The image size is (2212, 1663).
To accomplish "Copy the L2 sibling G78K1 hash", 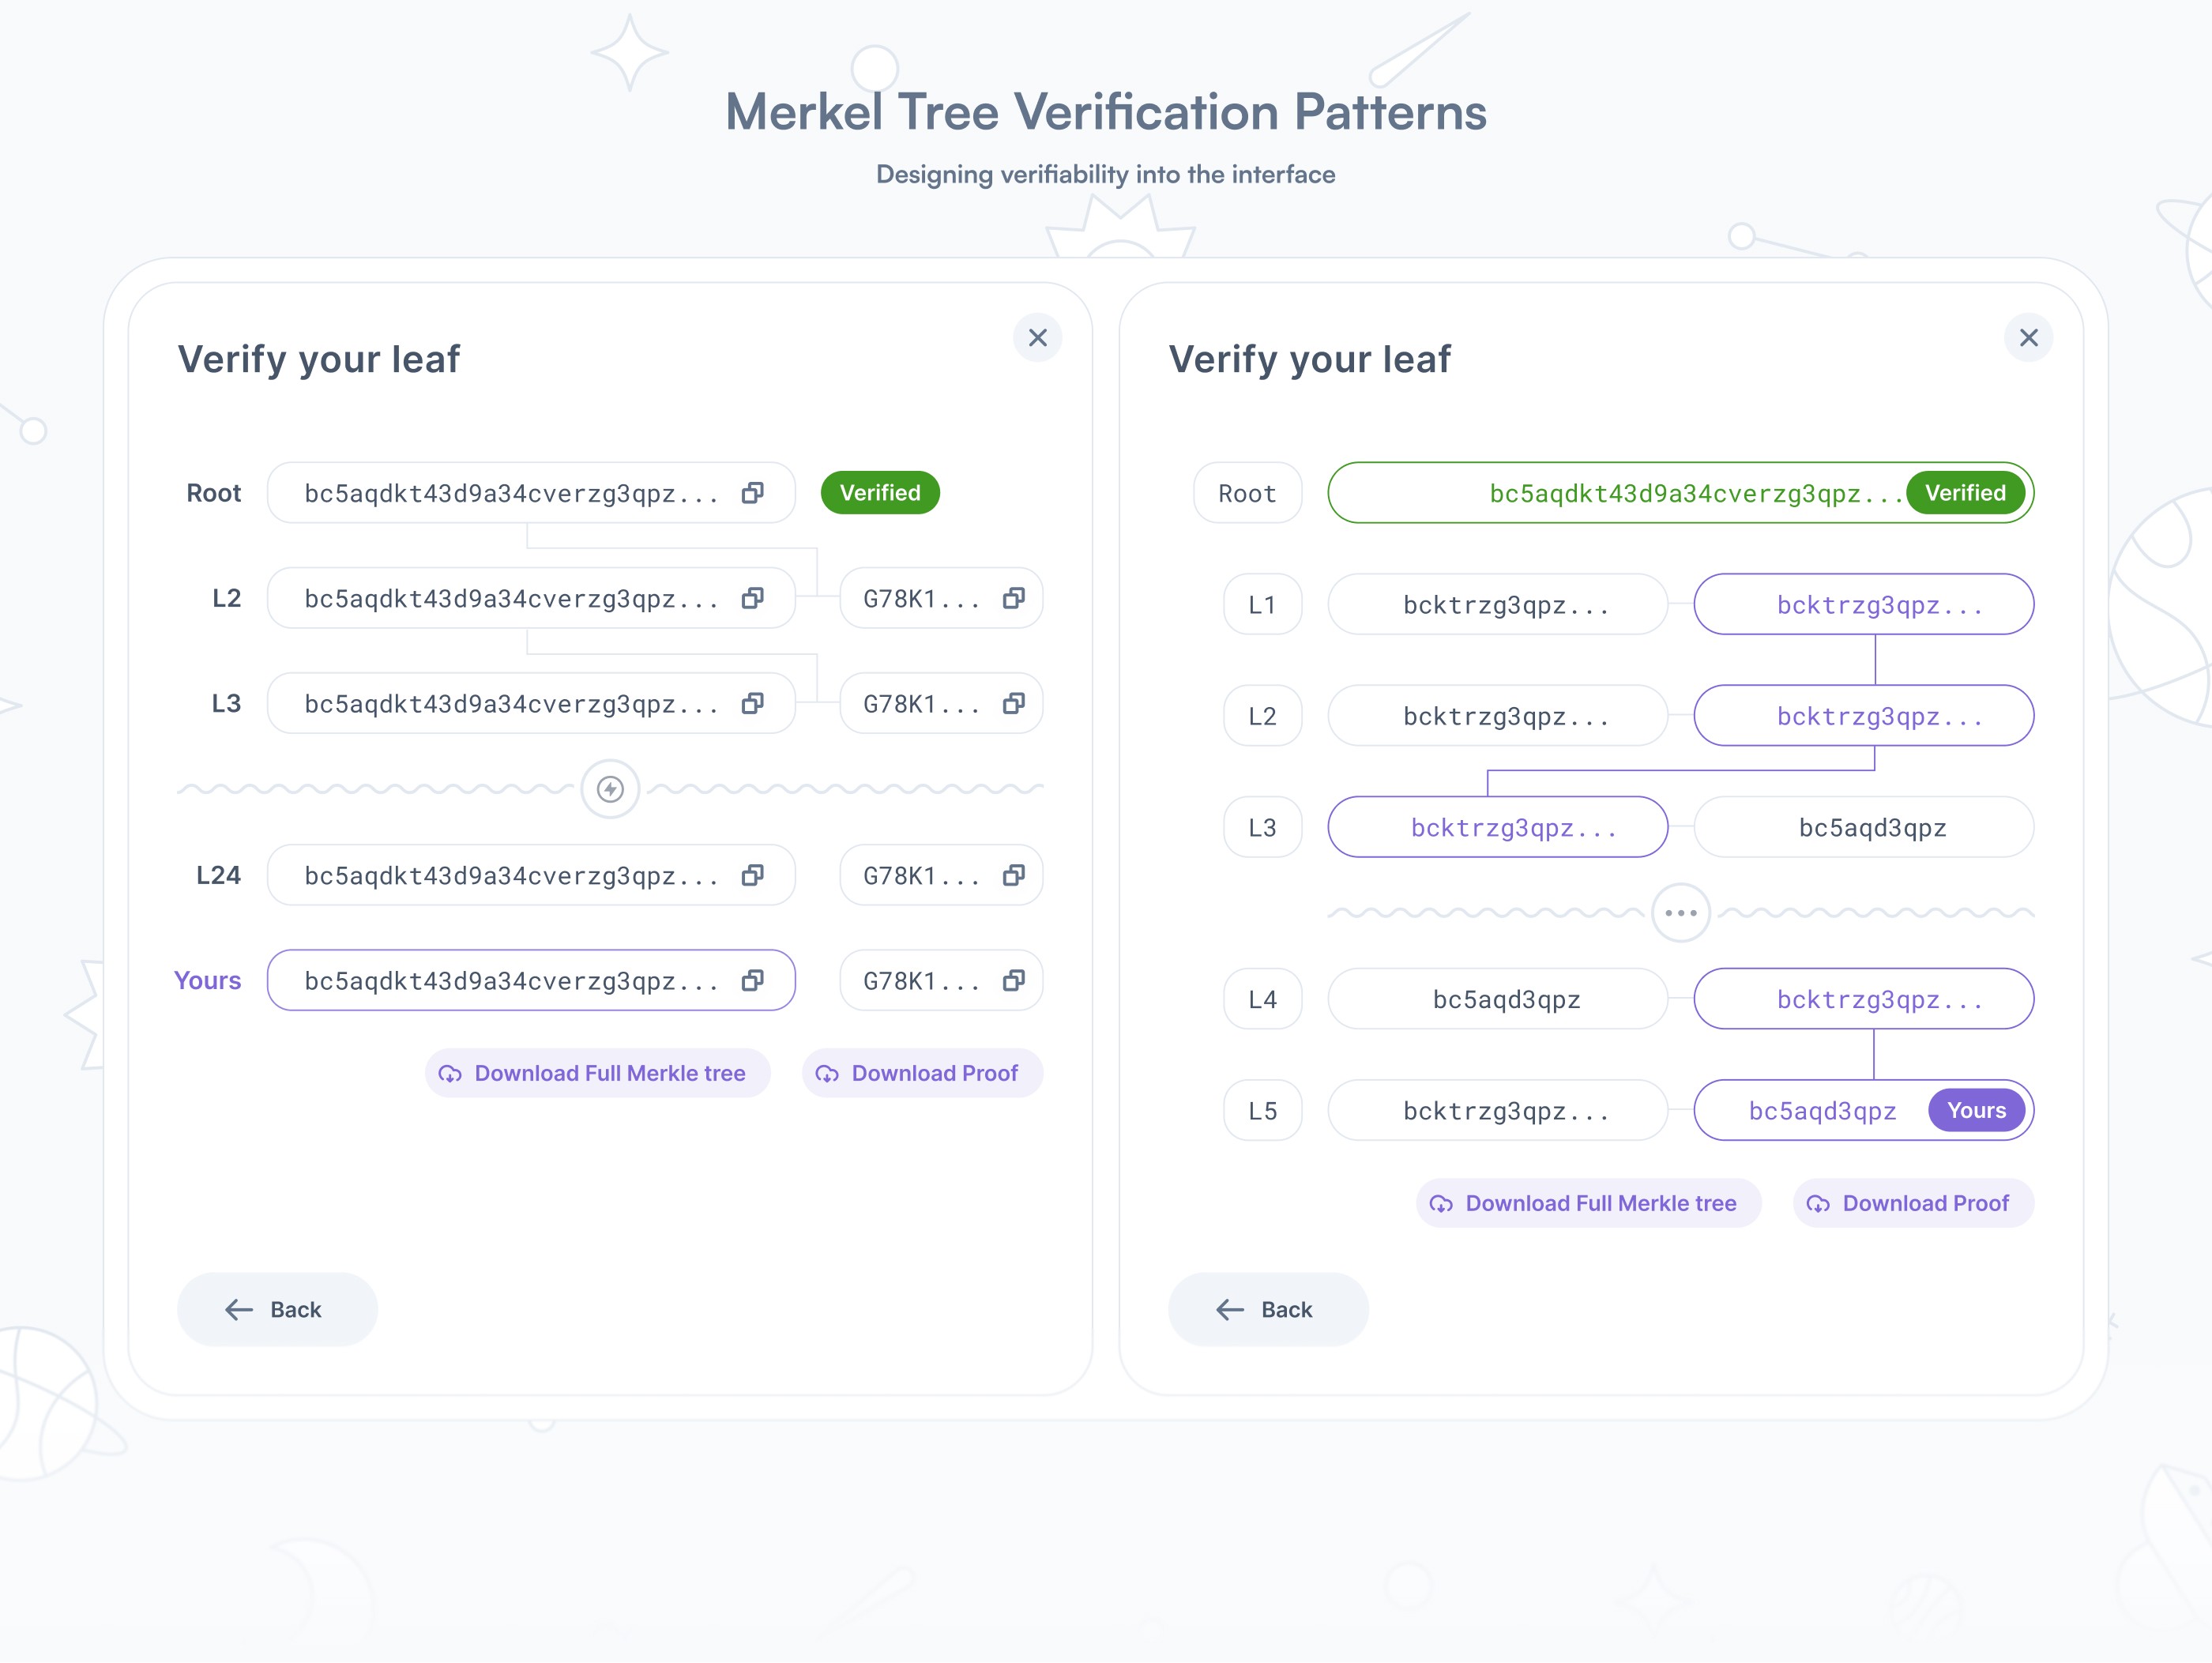I will pos(1013,598).
